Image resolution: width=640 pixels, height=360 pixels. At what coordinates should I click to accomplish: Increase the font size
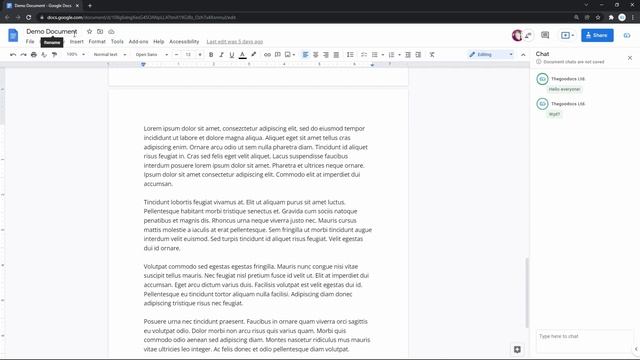click(200, 55)
